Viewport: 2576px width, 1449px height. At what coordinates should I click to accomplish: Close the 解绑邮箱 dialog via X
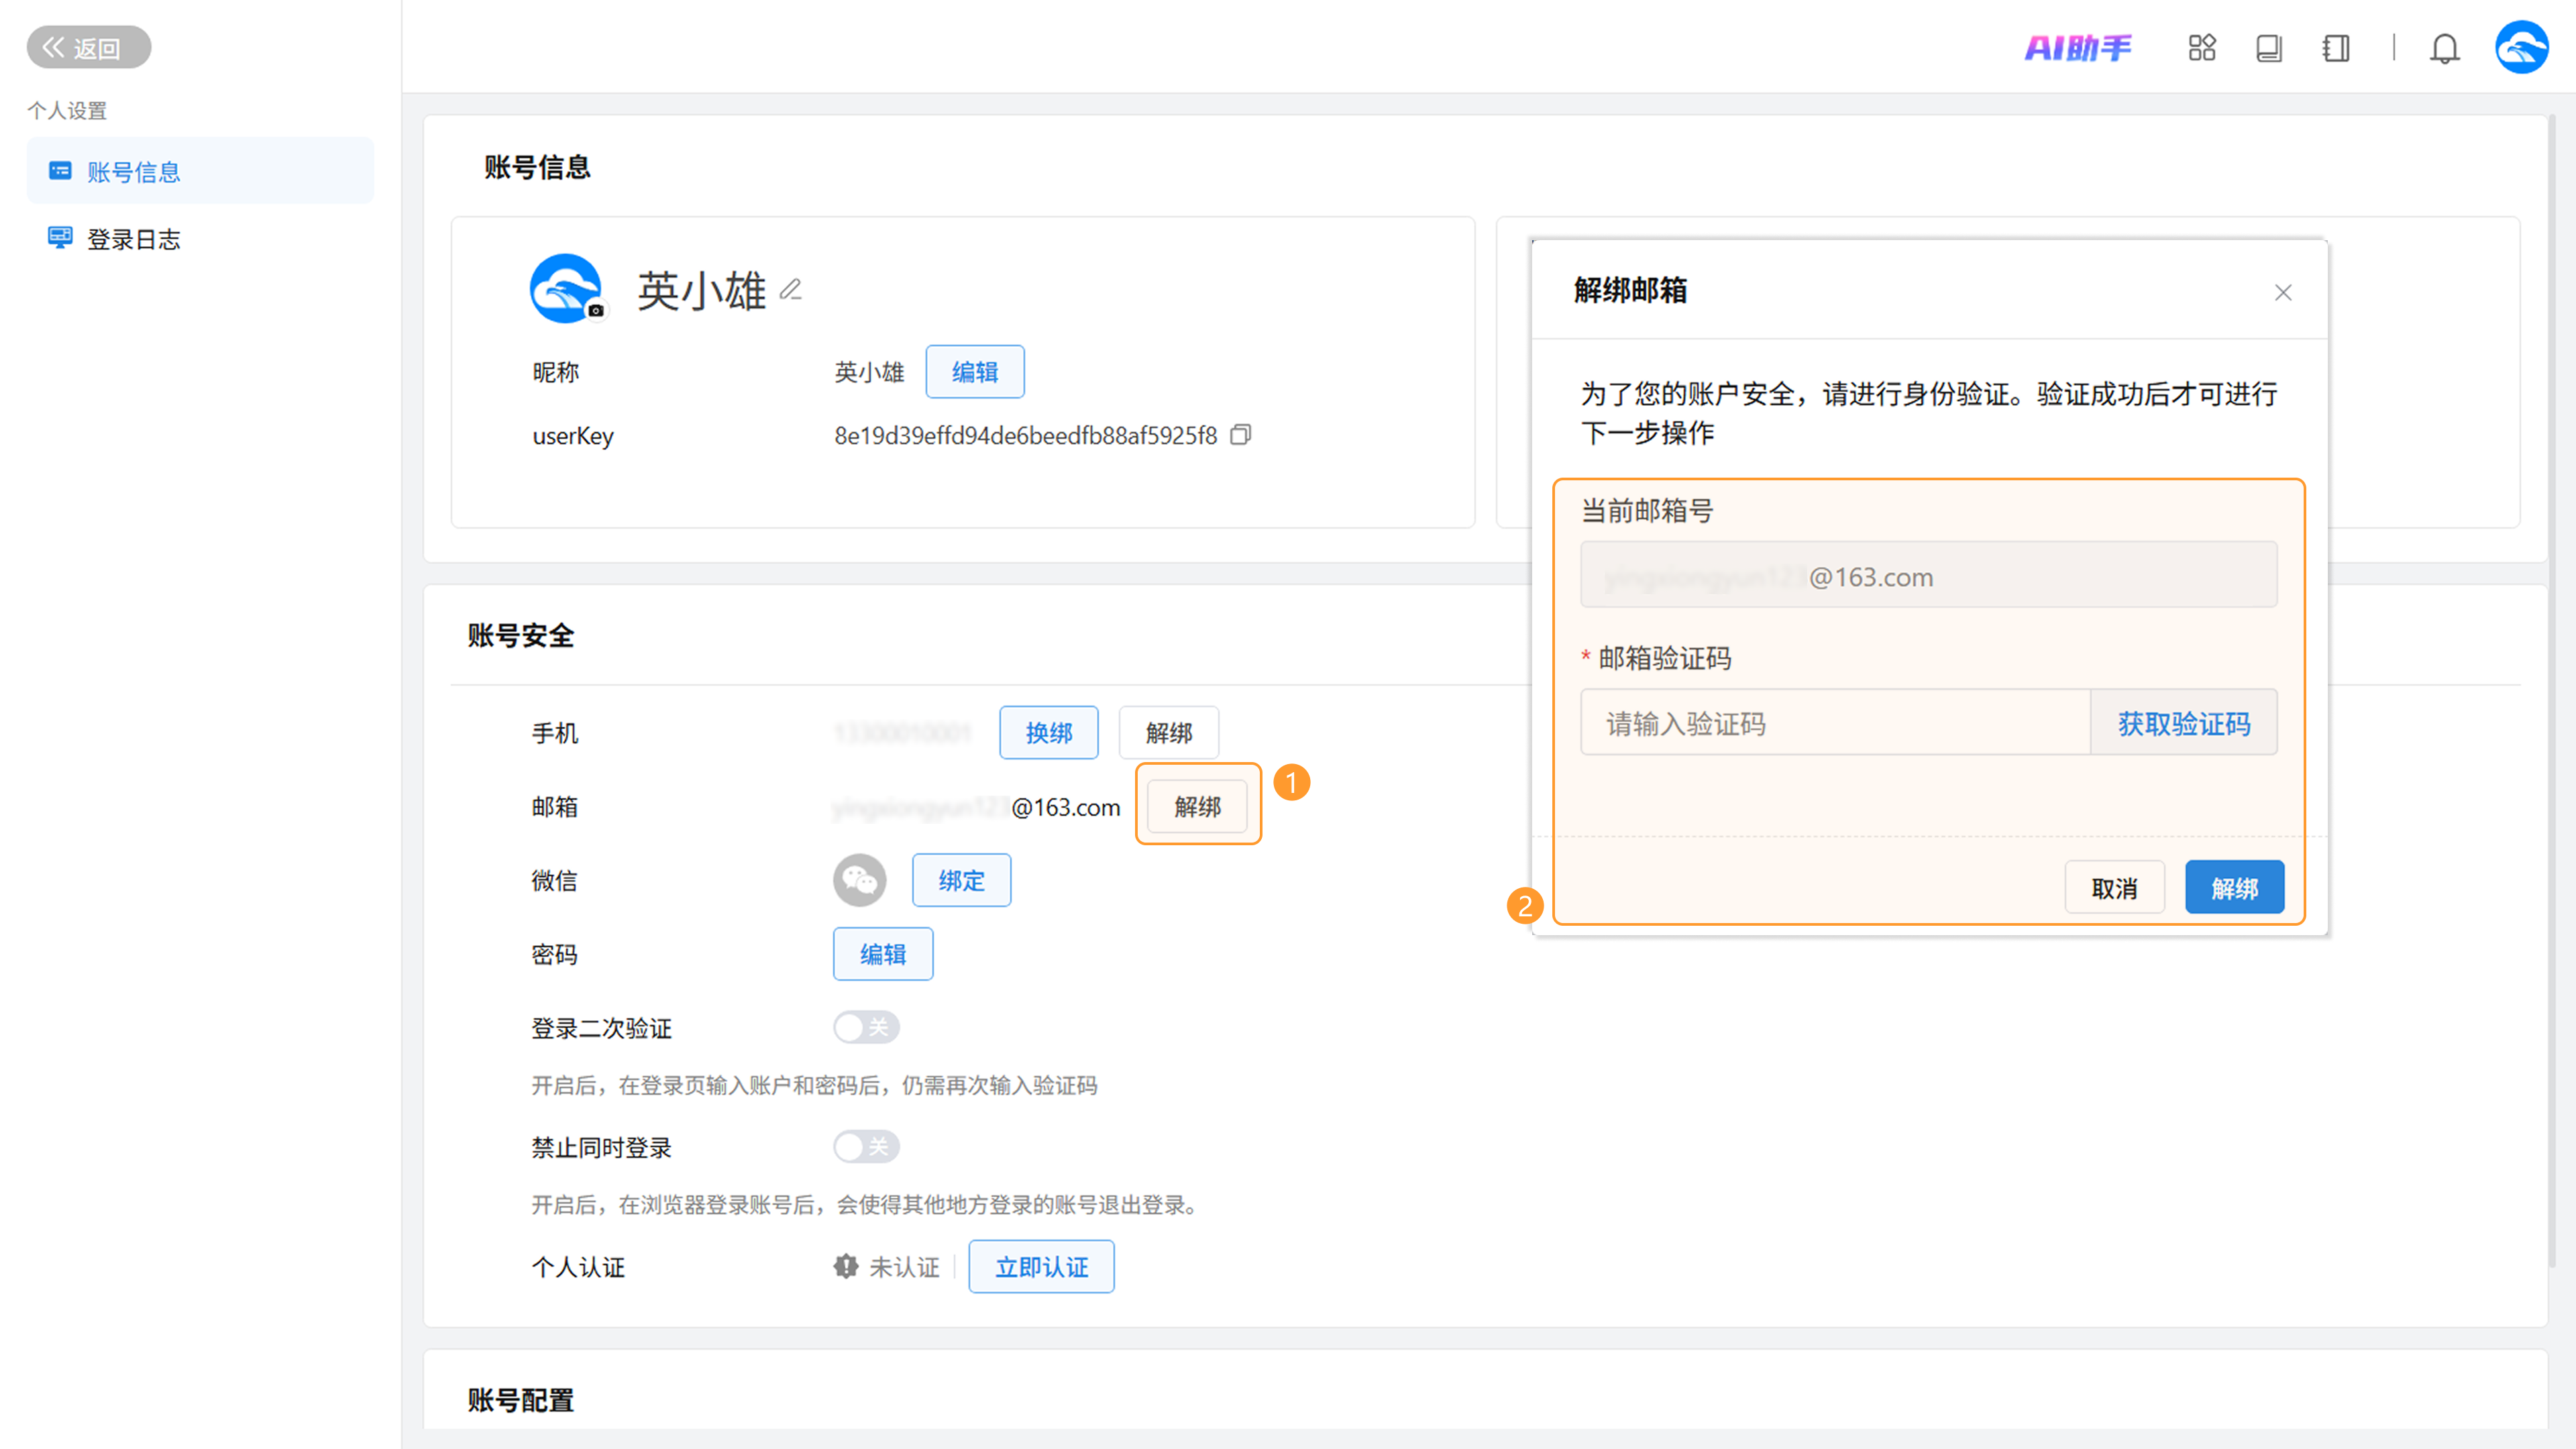(2283, 292)
